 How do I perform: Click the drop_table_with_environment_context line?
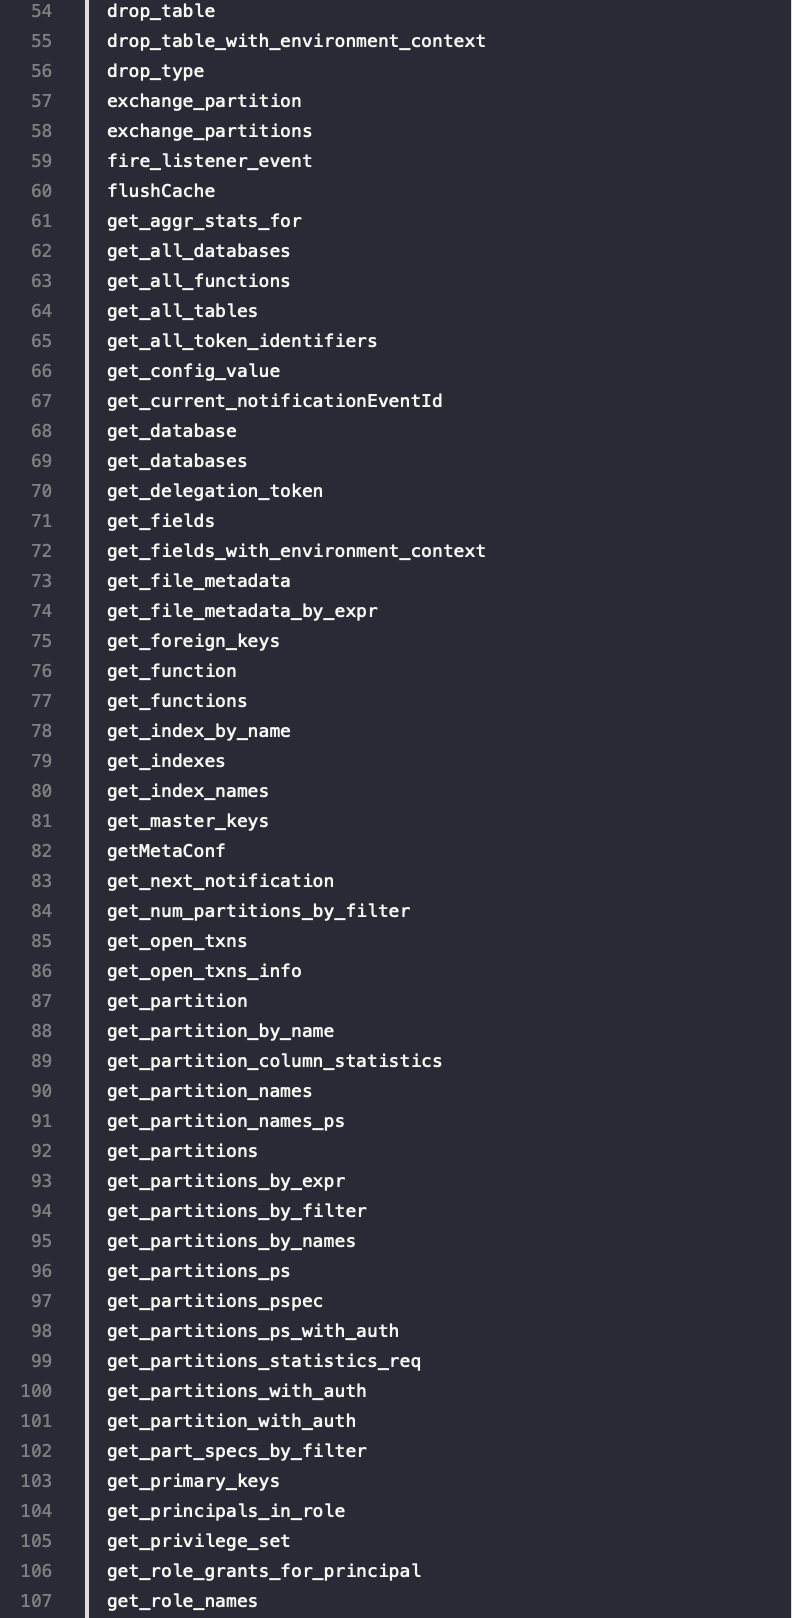pyautogui.click(x=296, y=41)
